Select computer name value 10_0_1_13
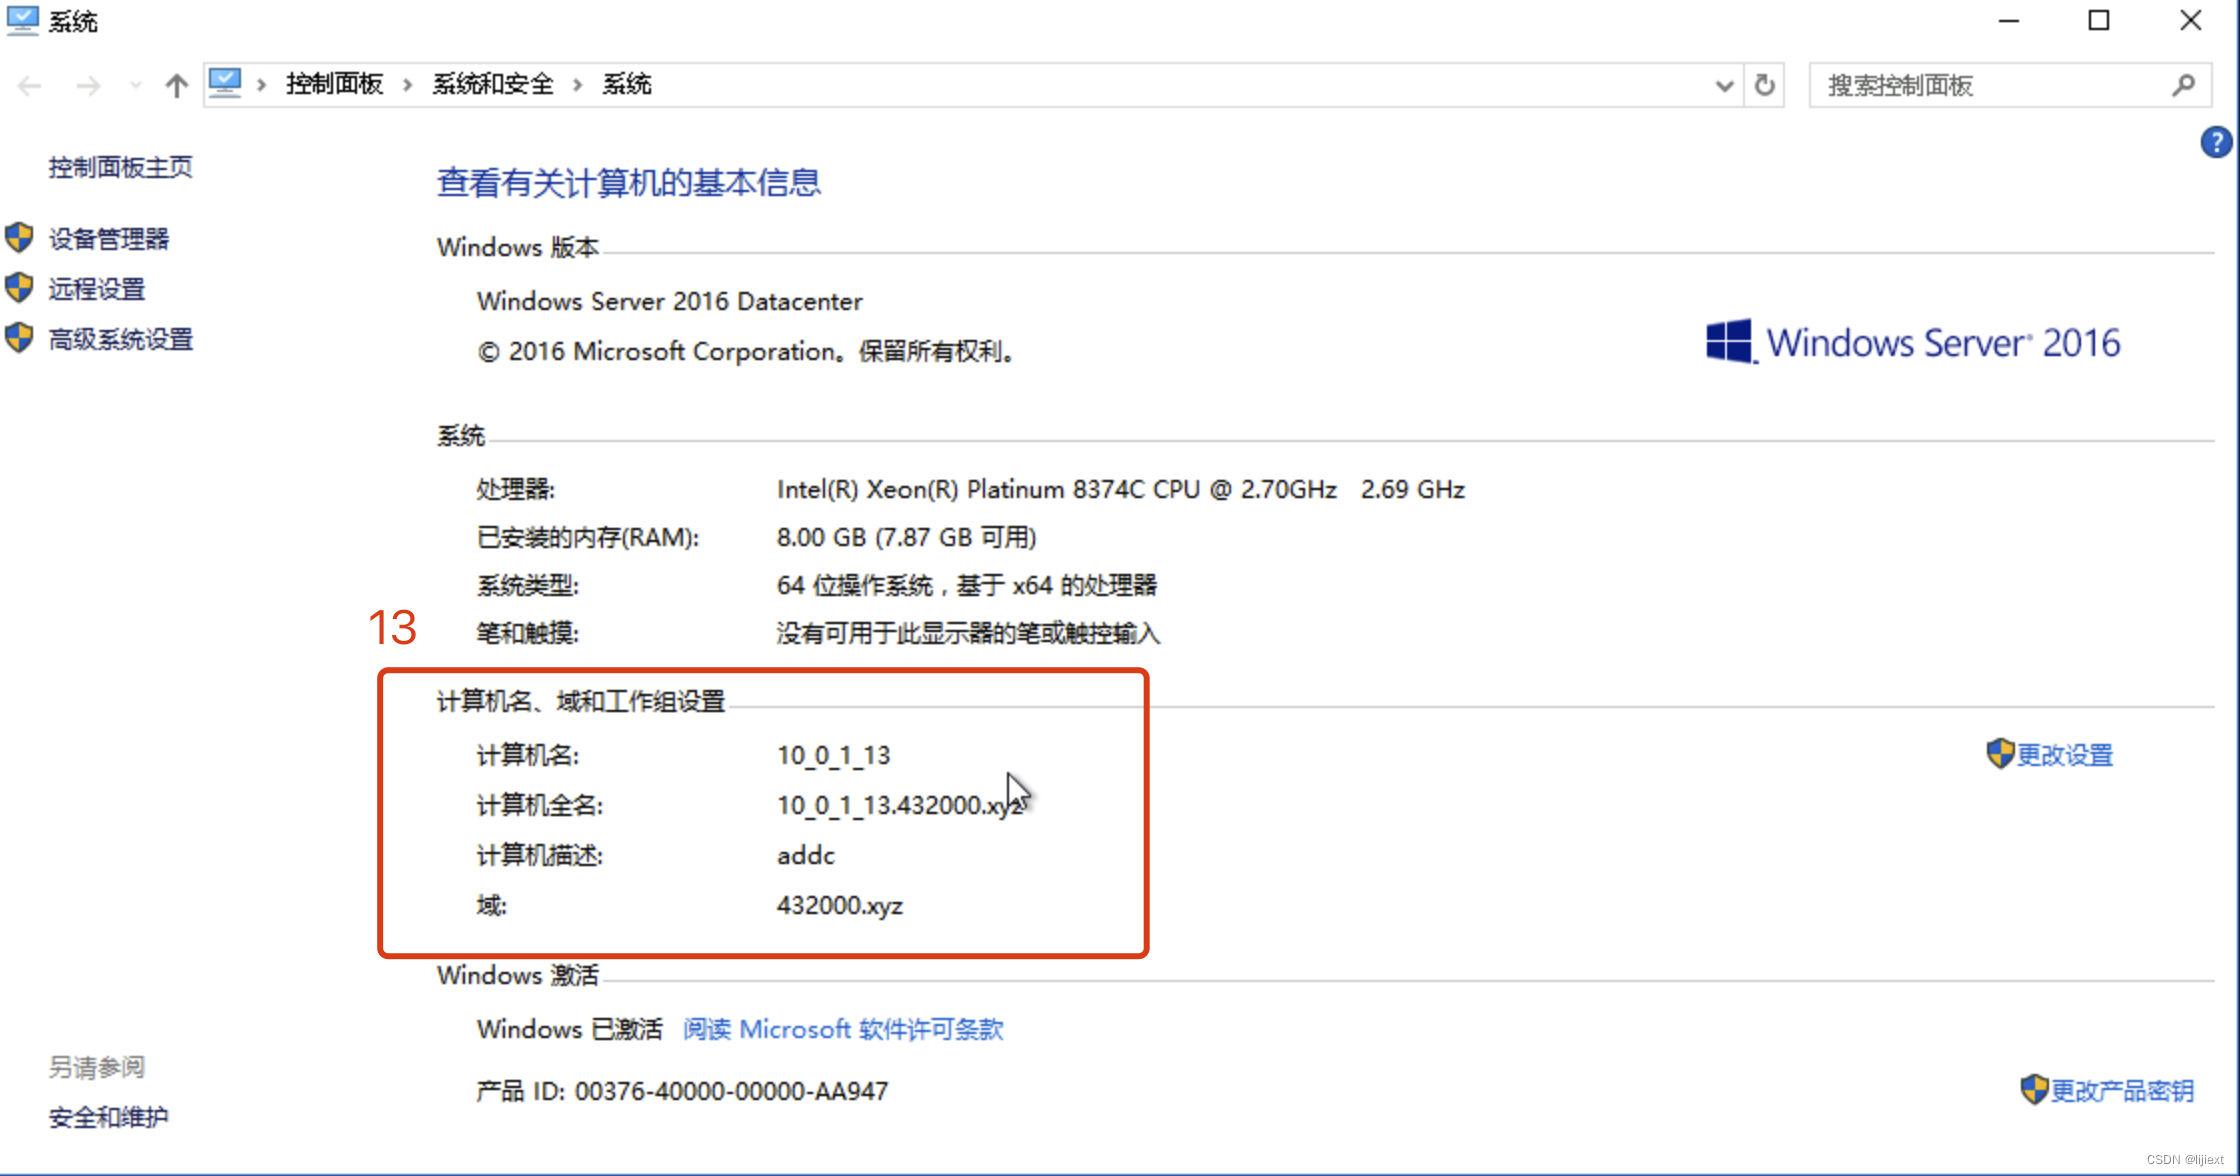Screen dimensions: 2240x1176 tap(834, 755)
